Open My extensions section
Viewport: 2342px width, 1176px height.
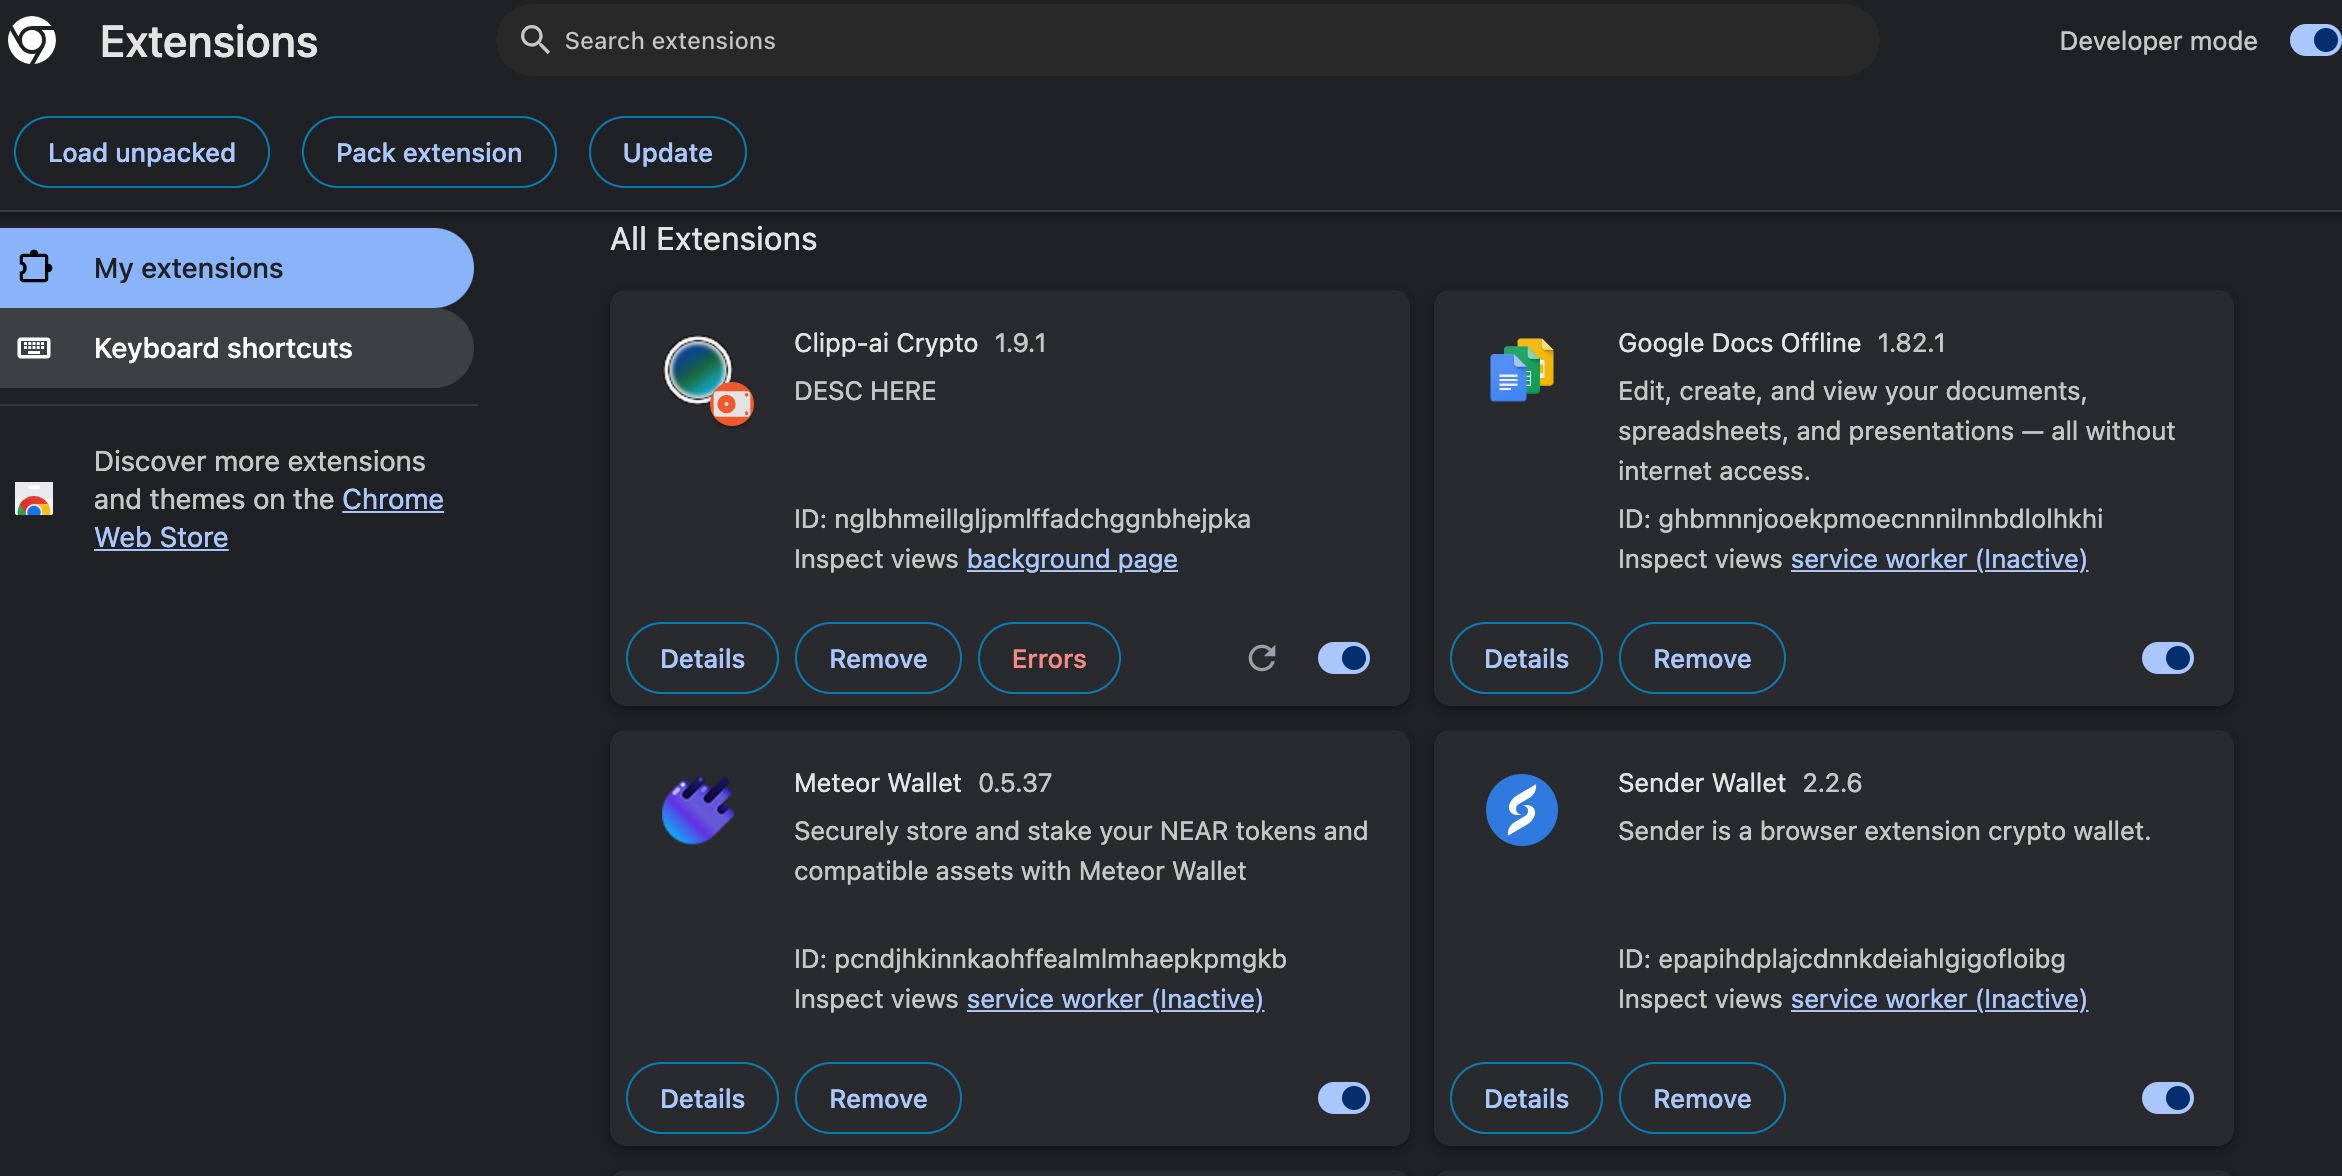pyautogui.click(x=237, y=268)
